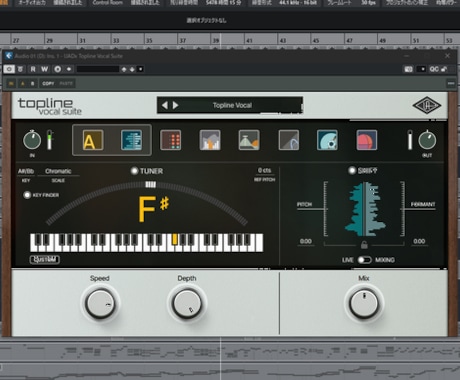460x380 pixels.
Task: Click the small arrow icon after the record icon
Action: (x=69, y=69)
